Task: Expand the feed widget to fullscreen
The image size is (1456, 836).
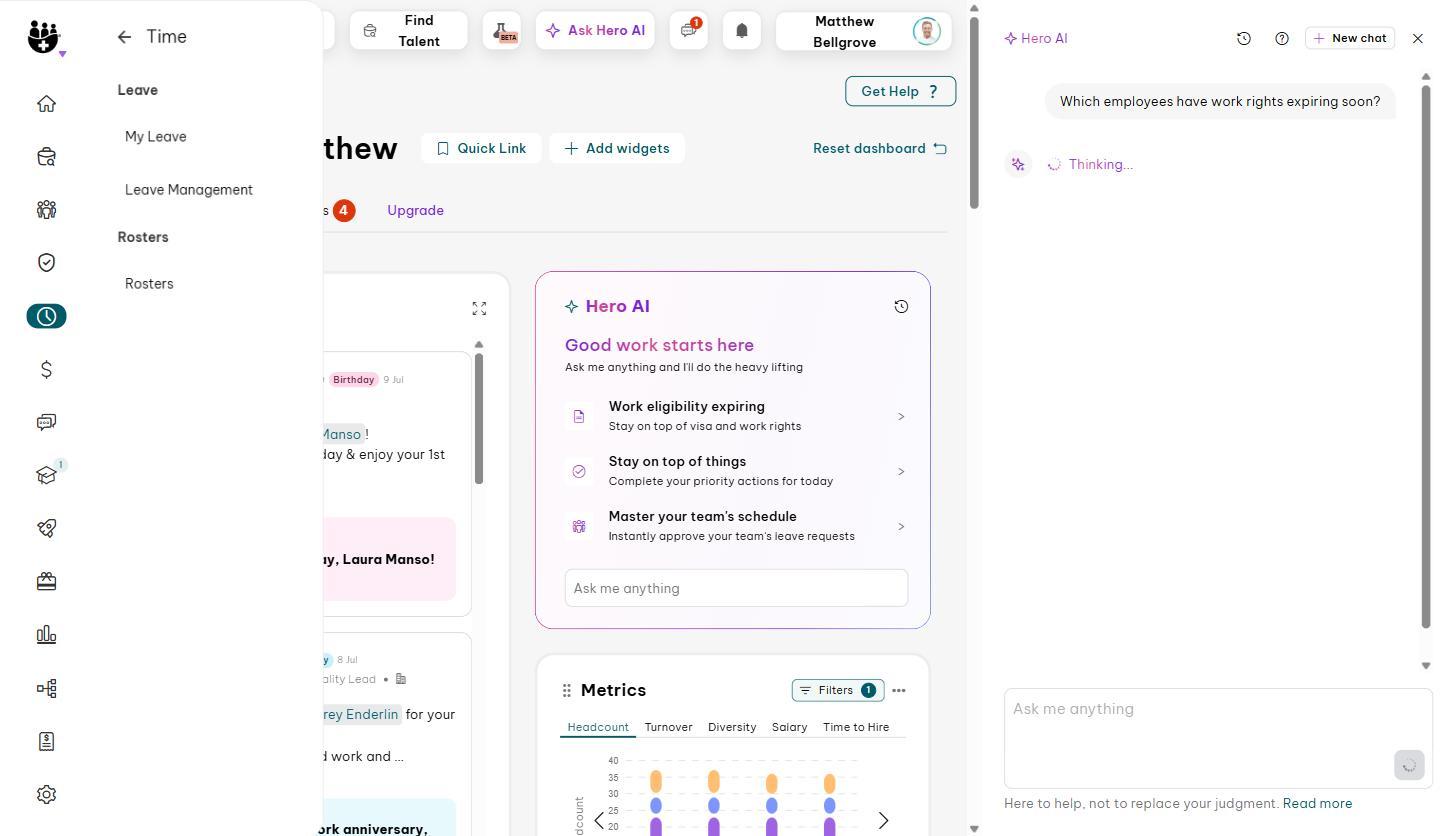Action: click(479, 309)
